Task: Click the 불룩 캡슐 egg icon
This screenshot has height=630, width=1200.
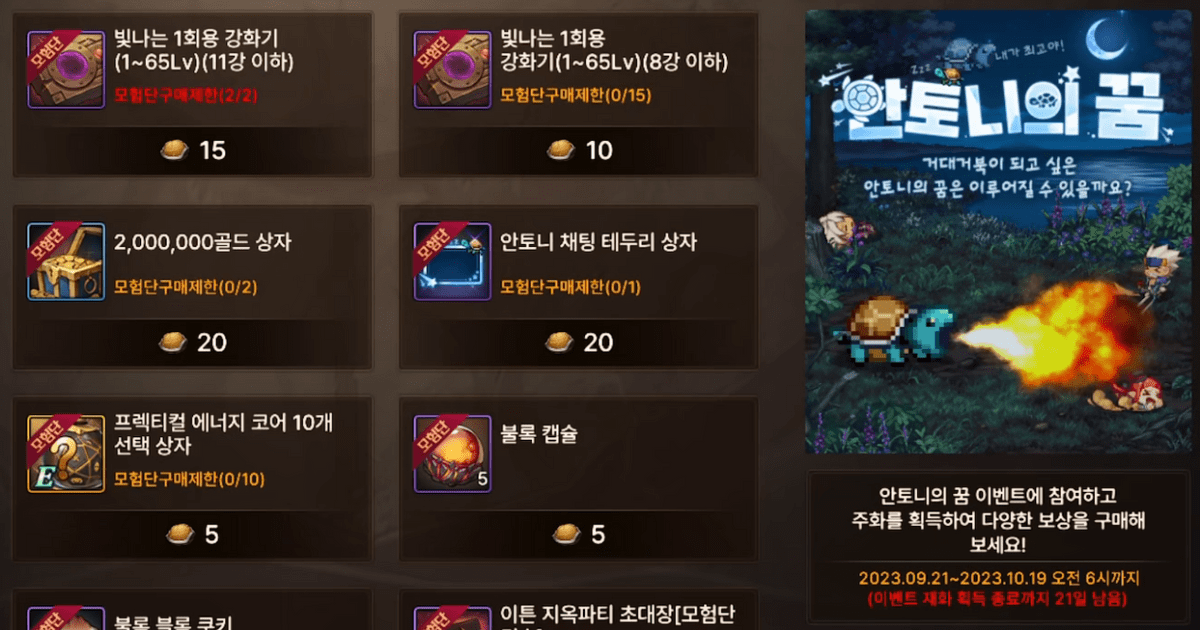Action: (x=452, y=453)
